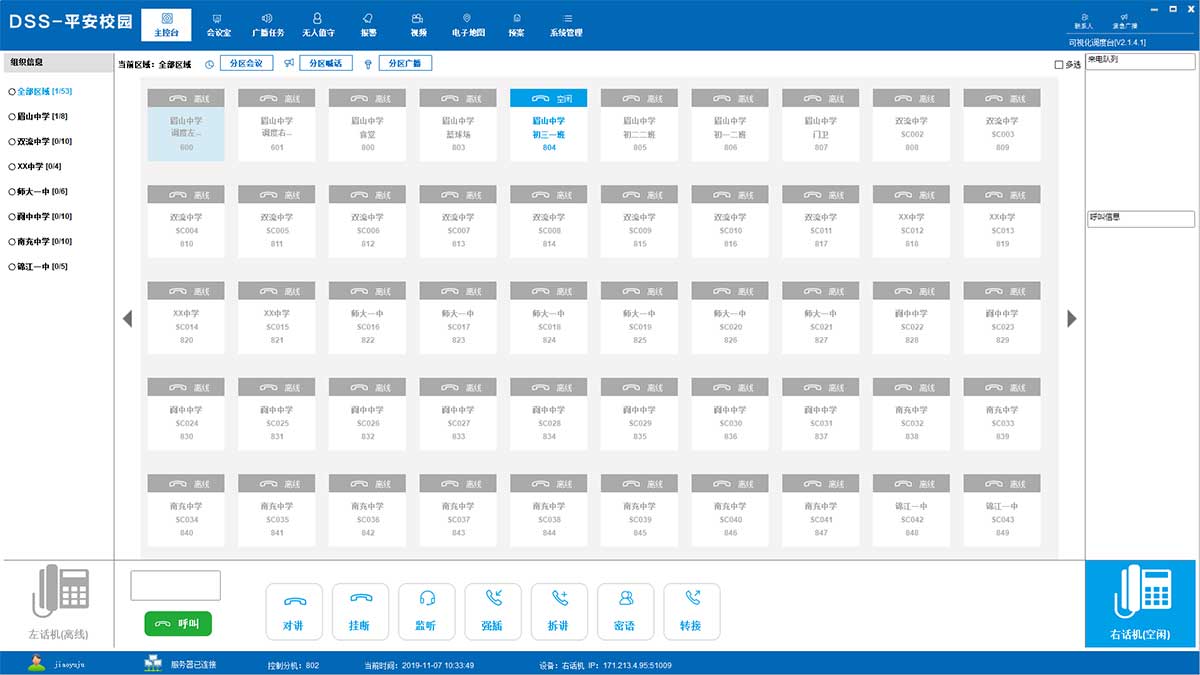Select the 锦江一中 [0/5] group
This screenshot has height=675, width=1200.
click(12, 267)
